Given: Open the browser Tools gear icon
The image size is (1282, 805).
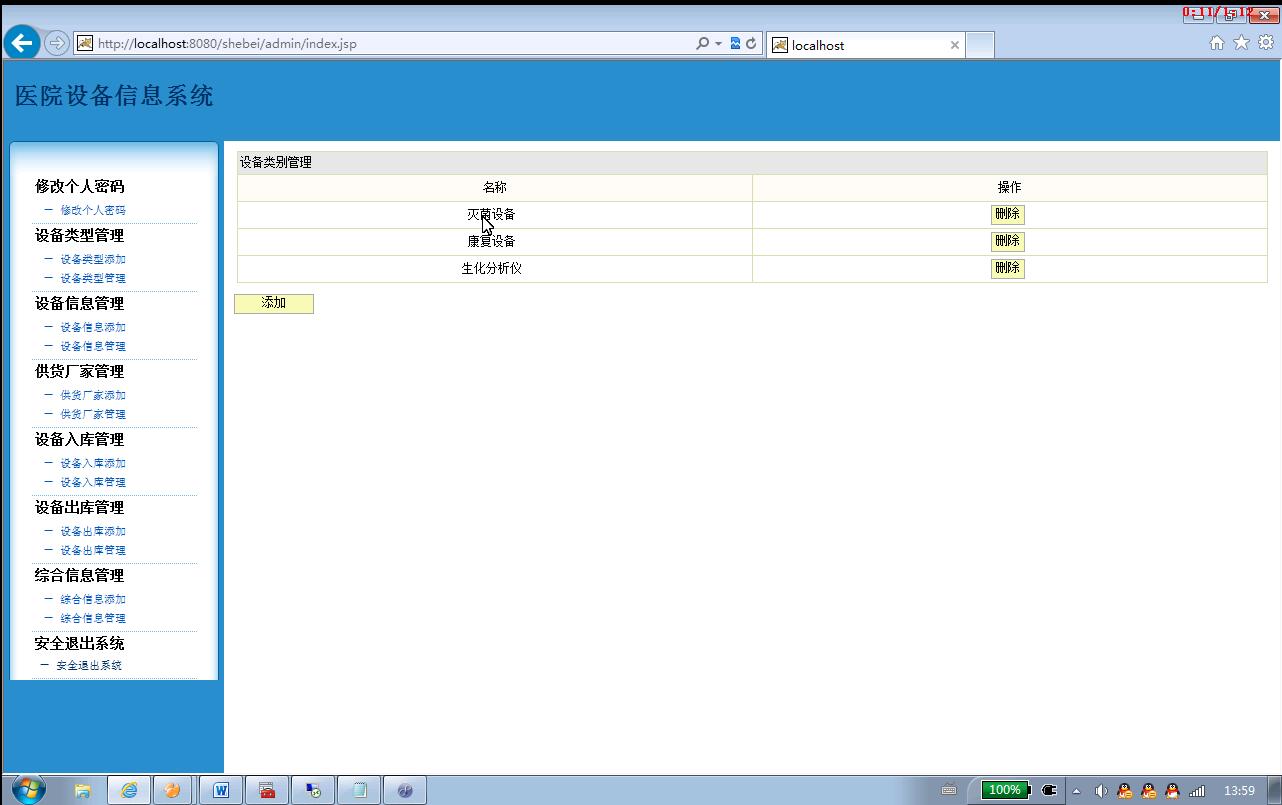Looking at the screenshot, I should (1266, 42).
